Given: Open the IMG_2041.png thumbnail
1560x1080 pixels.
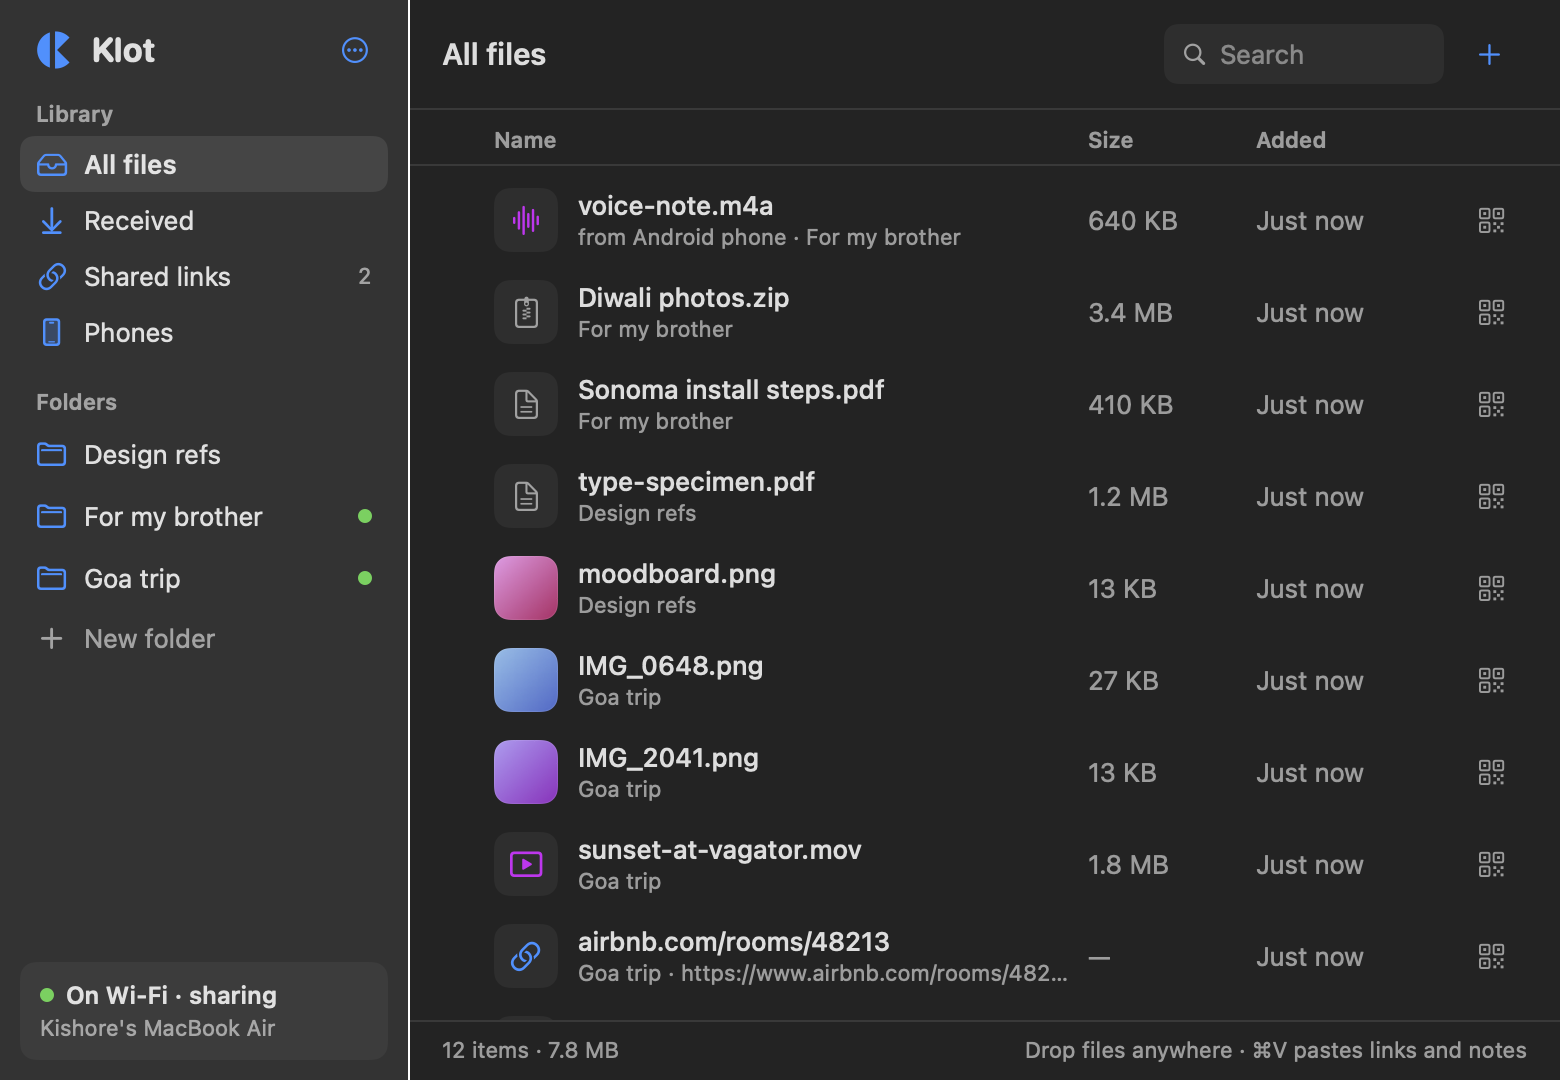Looking at the screenshot, I should (x=526, y=772).
